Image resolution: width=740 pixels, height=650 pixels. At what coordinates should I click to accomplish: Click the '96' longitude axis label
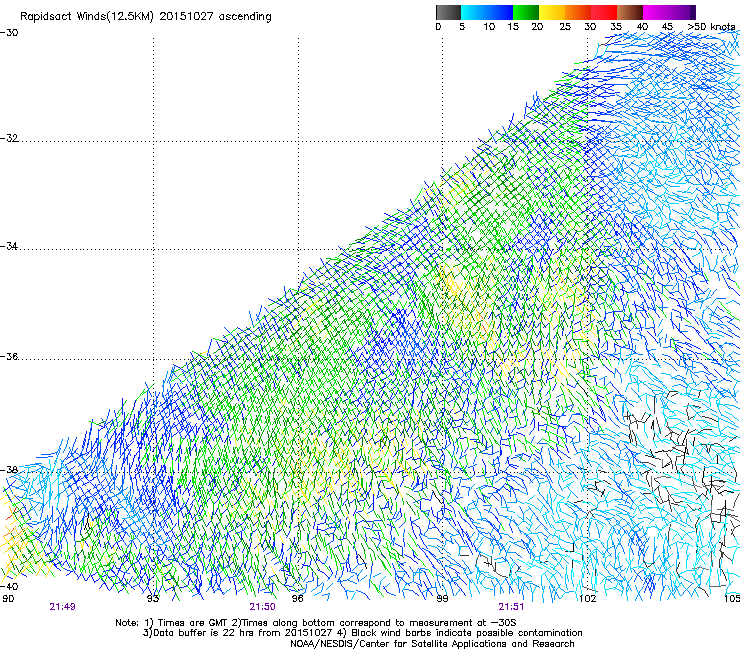tap(297, 599)
